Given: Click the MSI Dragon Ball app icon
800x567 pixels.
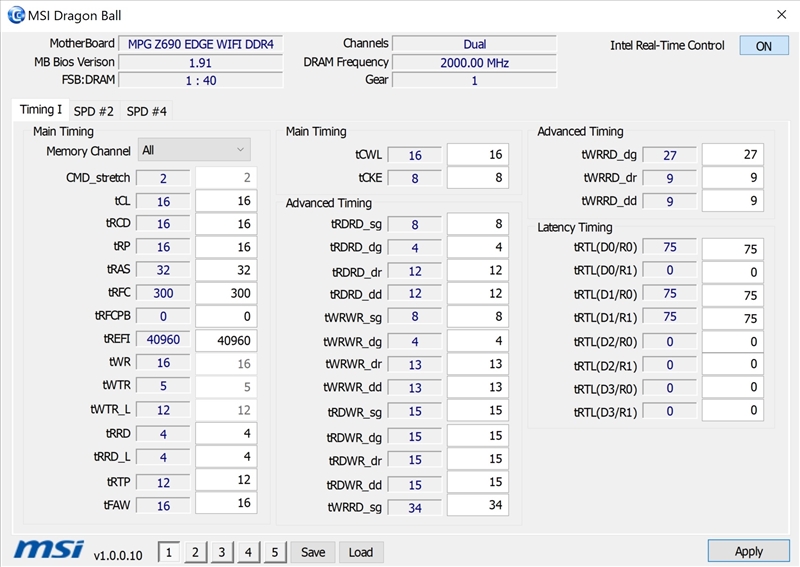Looking at the screenshot, I should [16, 15].
